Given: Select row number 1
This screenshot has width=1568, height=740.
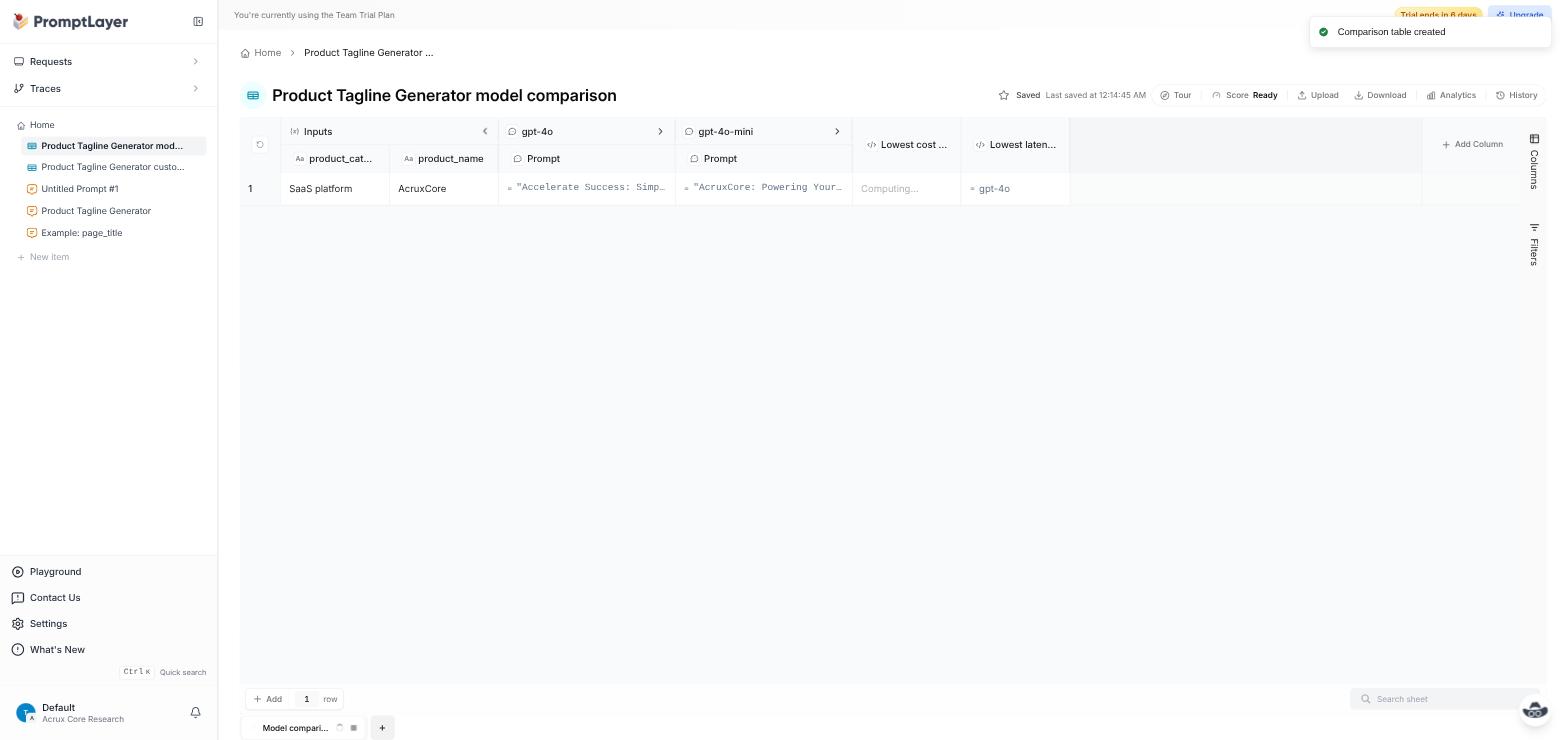Looking at the screenshot, I should tap(250, 189).
